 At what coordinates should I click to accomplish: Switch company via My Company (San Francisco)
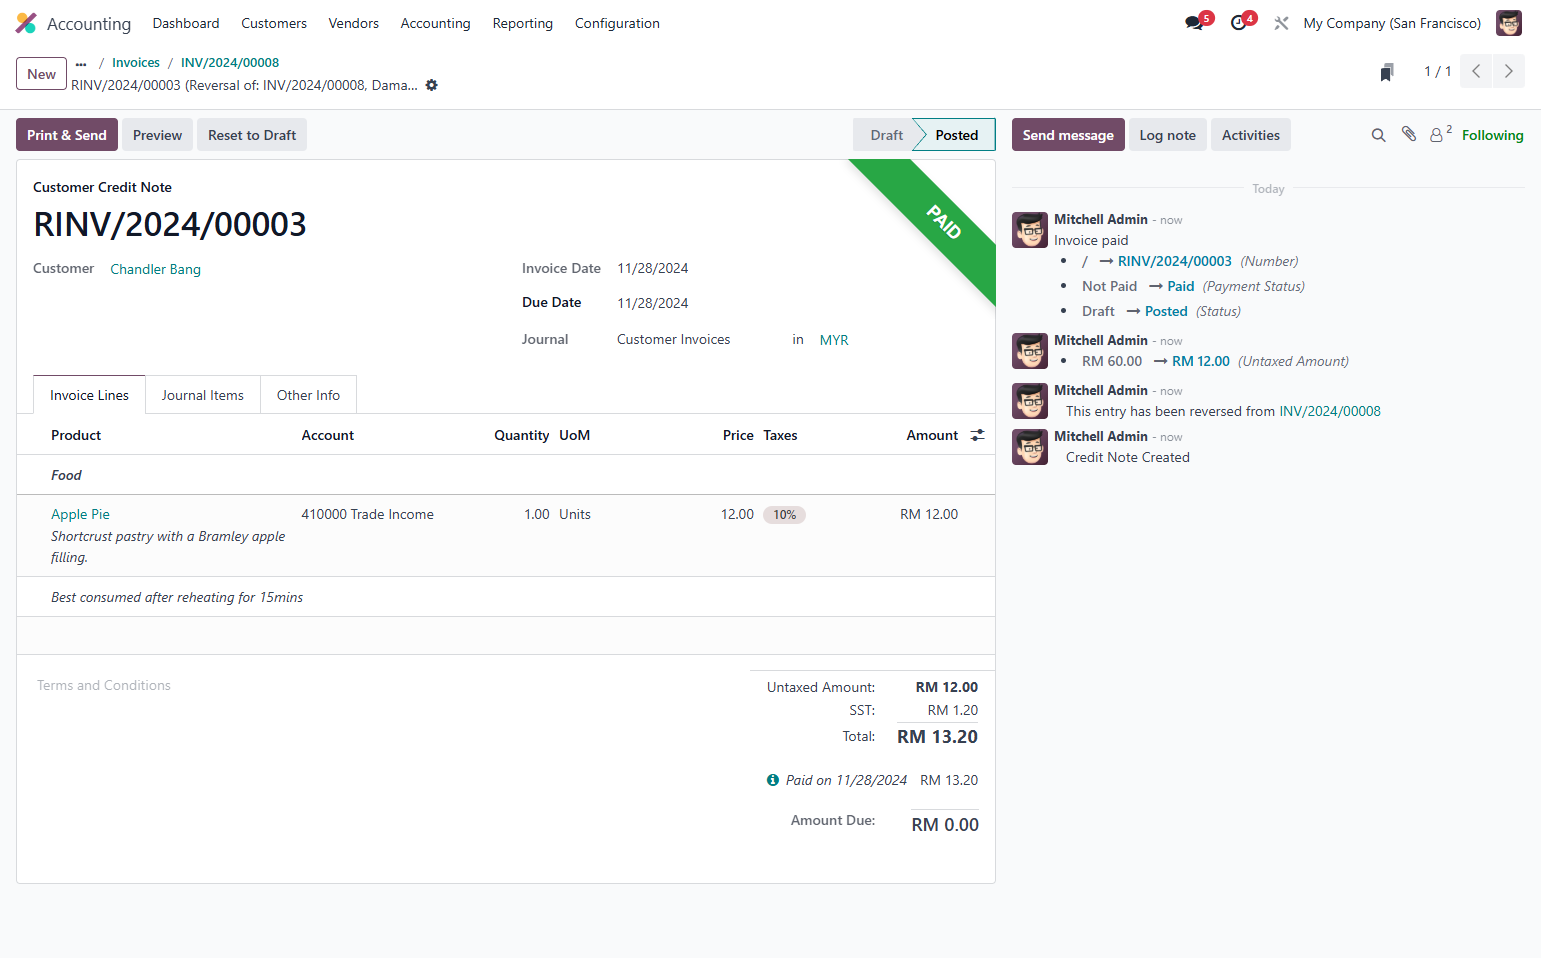tap(1392, 23)
